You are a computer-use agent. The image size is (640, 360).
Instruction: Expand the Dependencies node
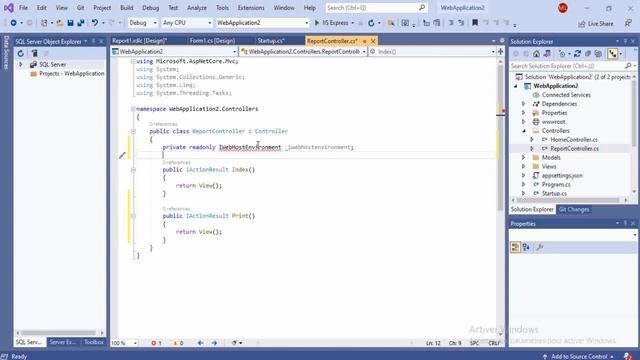(x=524, y=104)
